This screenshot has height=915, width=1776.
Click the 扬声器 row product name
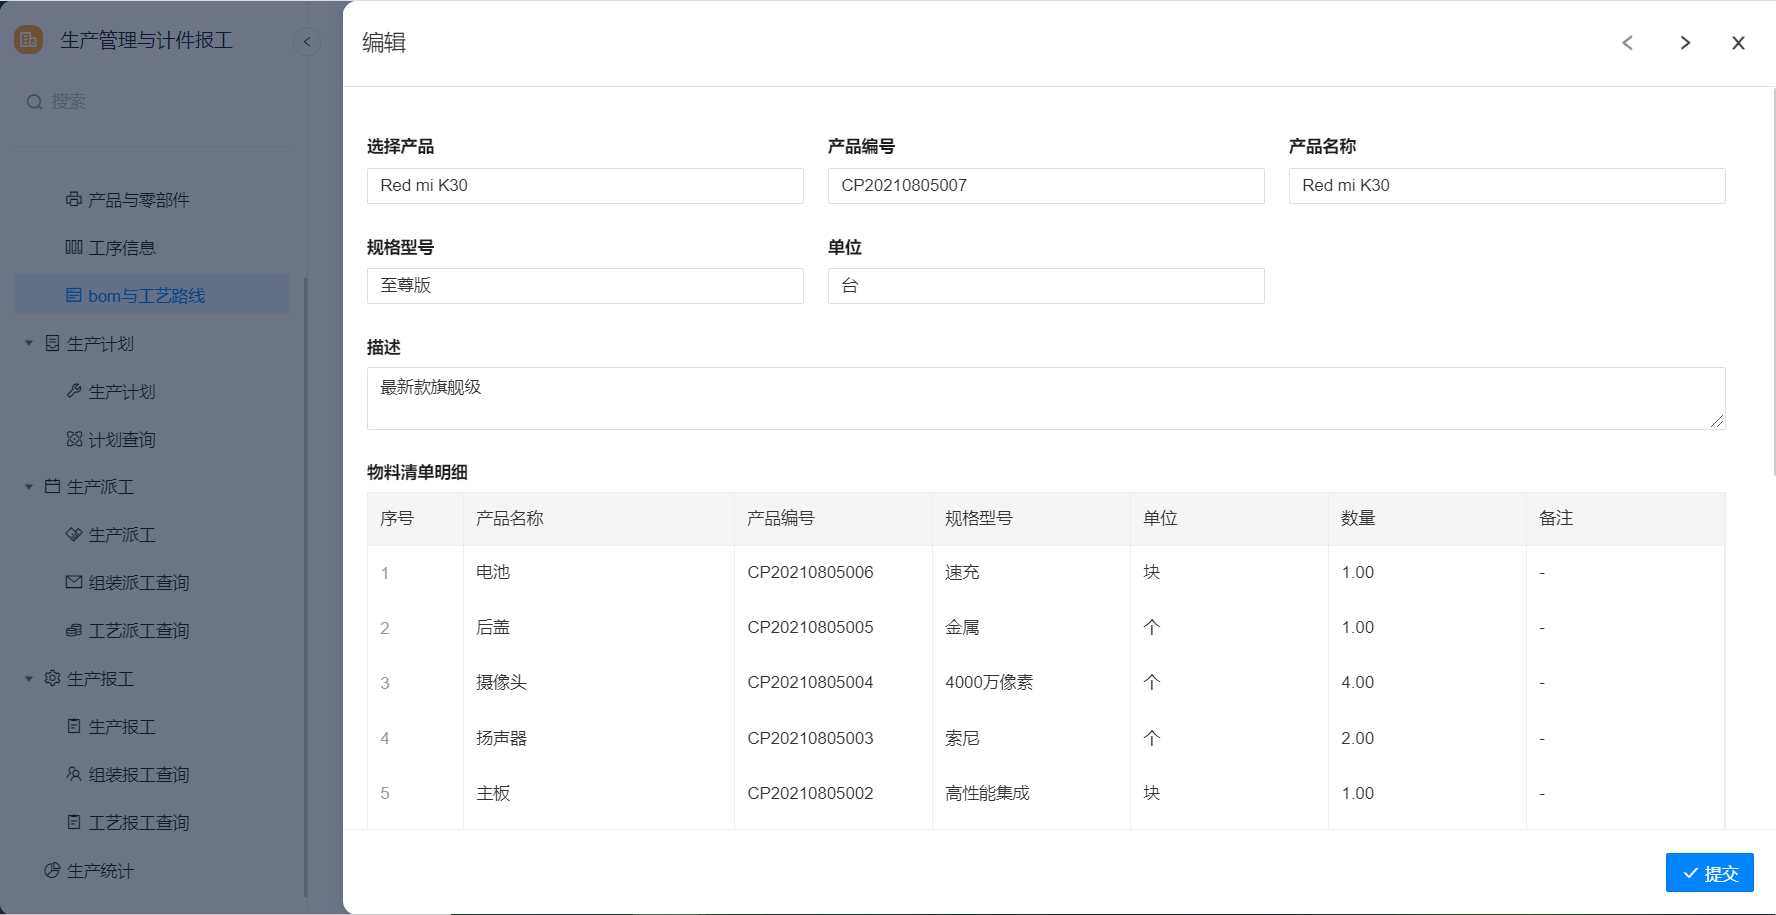(x=501, y=738)
